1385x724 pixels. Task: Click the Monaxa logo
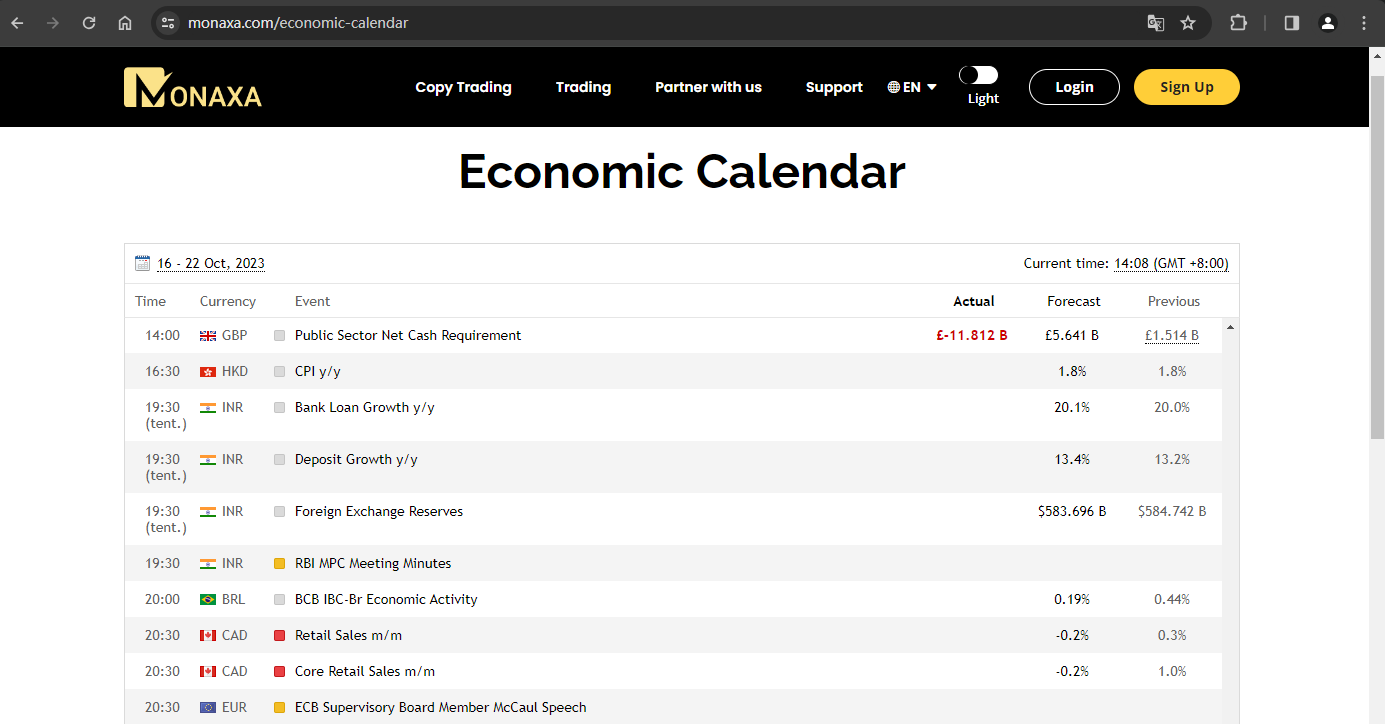pos(193,87)
